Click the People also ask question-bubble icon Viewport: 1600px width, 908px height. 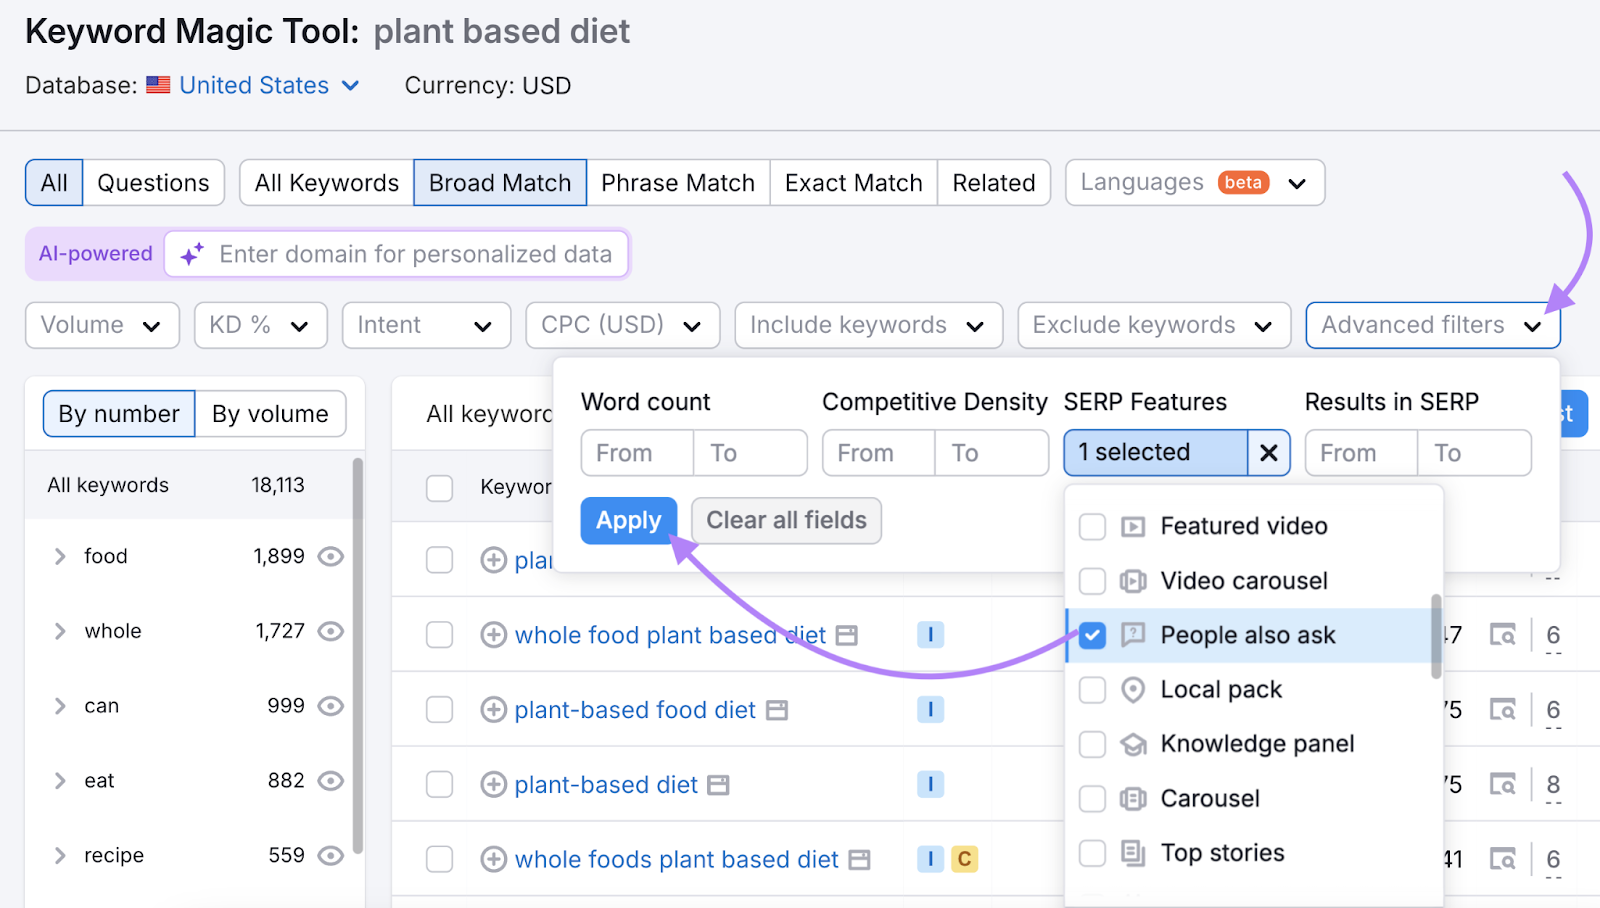[x=1133, y=634]
